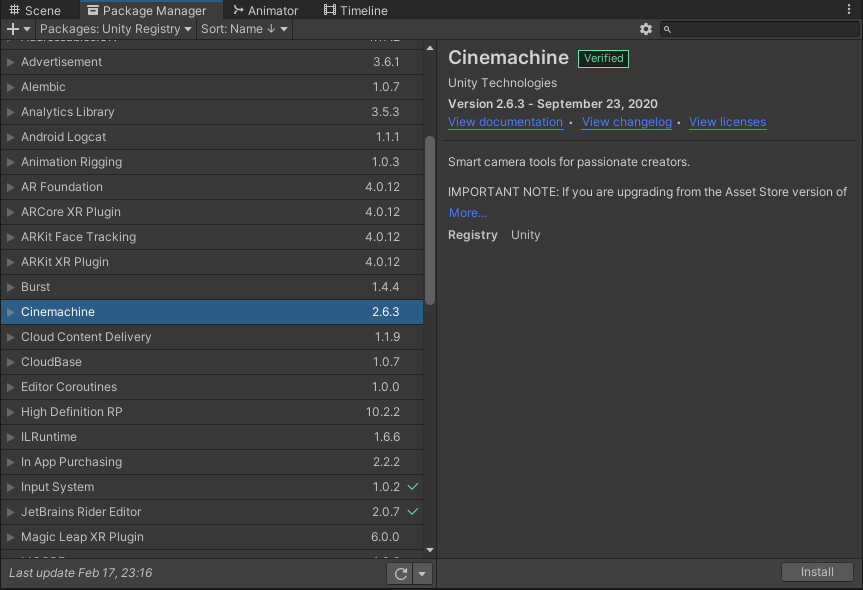The height and width of the screenshot is (590, 863).
Task: Click the refresh package list icon
Action: (401, 573)
